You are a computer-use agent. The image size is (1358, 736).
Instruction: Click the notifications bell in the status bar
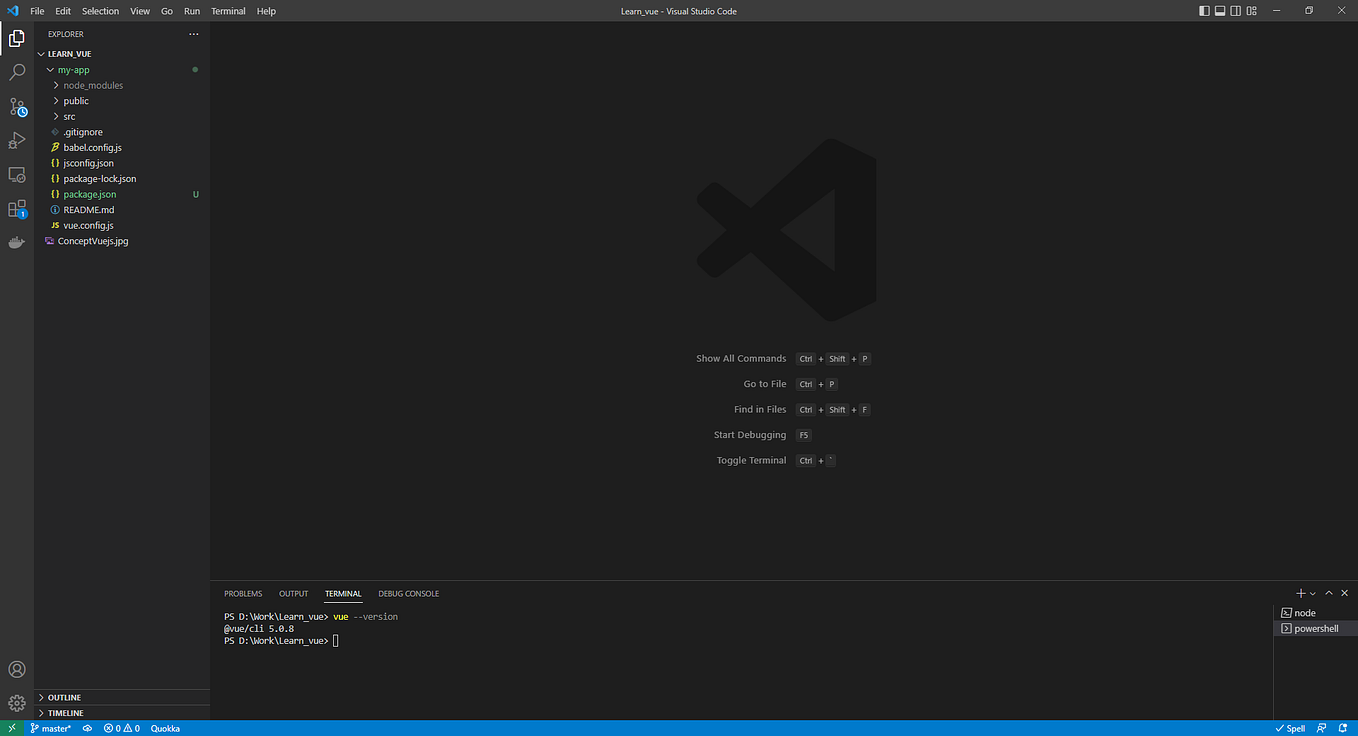tap(1343, 728)
